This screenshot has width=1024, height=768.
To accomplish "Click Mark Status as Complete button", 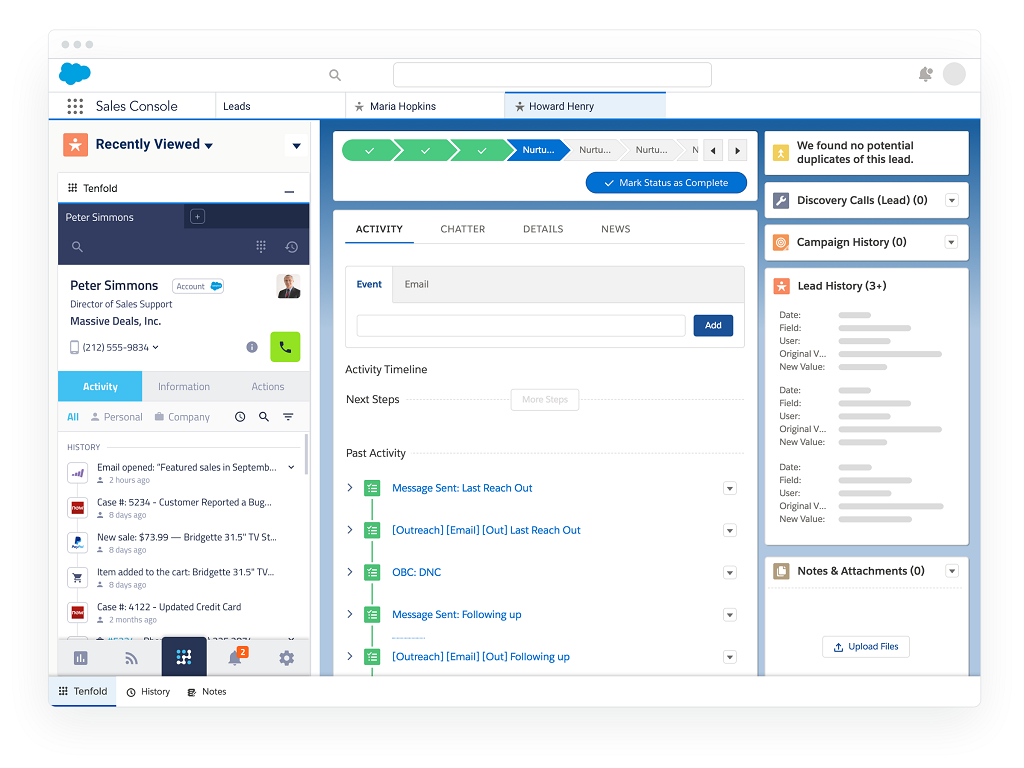I will [666, 183].
